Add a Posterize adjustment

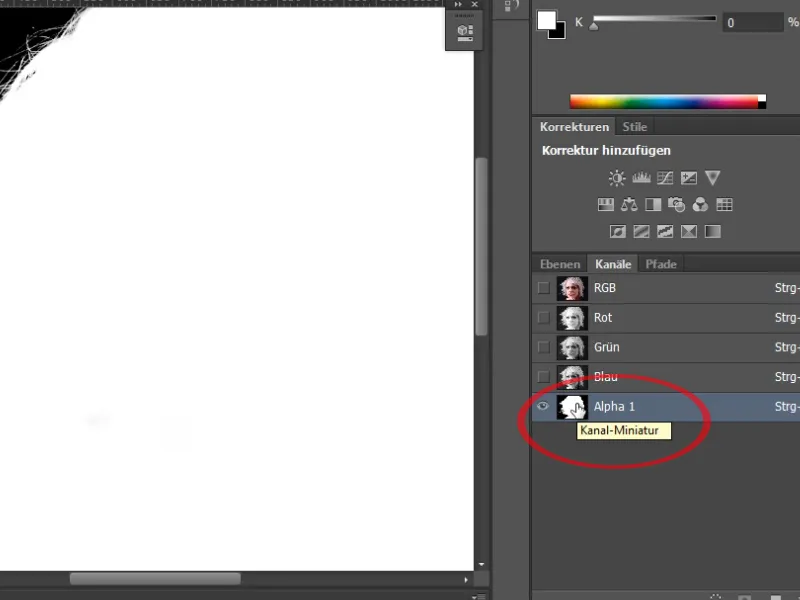pyautogui.click(x=641, y=232)
